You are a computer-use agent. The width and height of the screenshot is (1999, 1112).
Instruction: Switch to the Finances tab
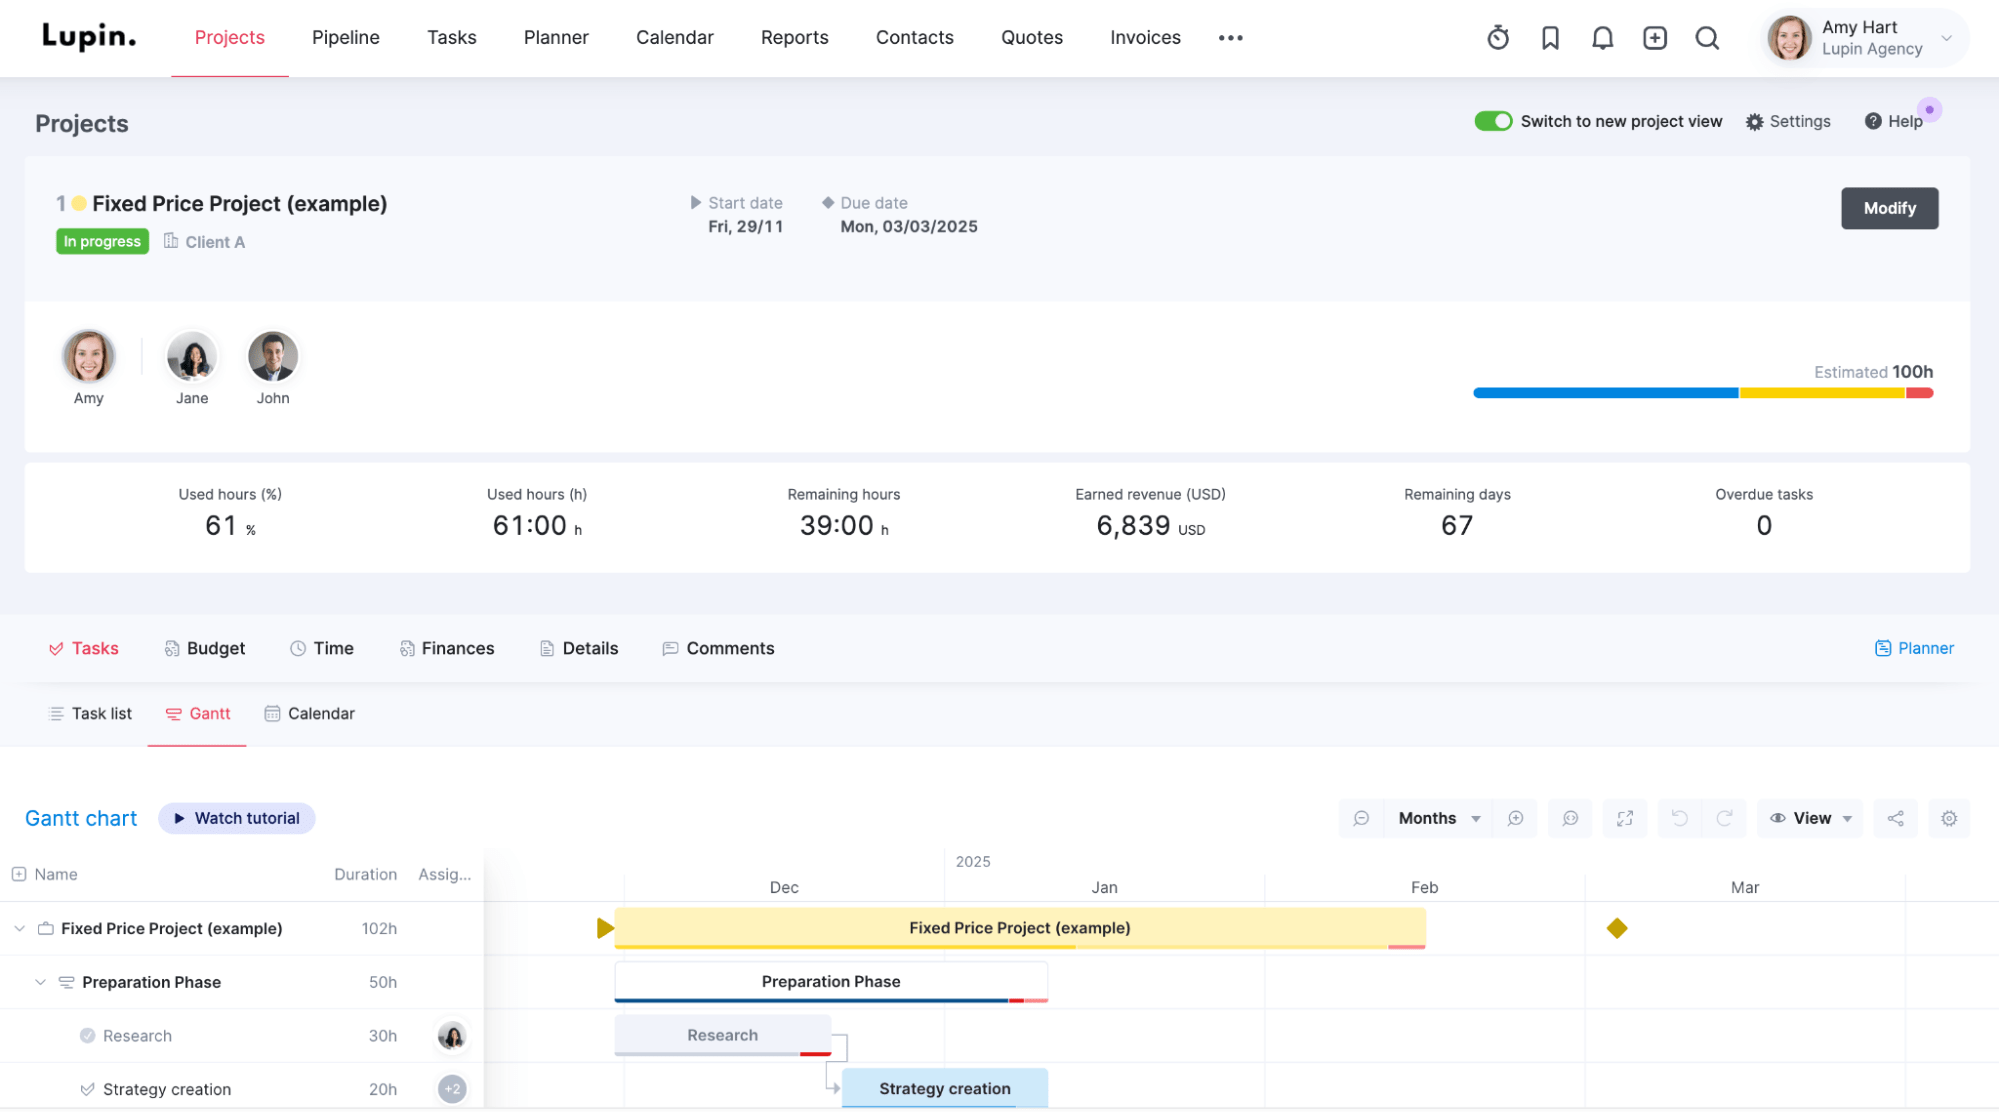point(447,648)
